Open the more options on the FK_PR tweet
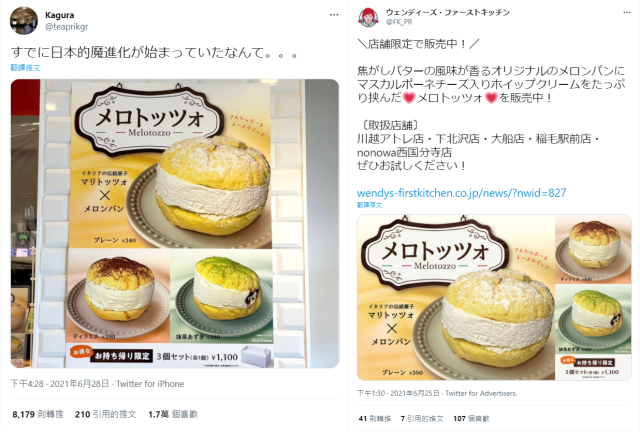Viewport: 640px width, 432px height. (x=627, y=13)
